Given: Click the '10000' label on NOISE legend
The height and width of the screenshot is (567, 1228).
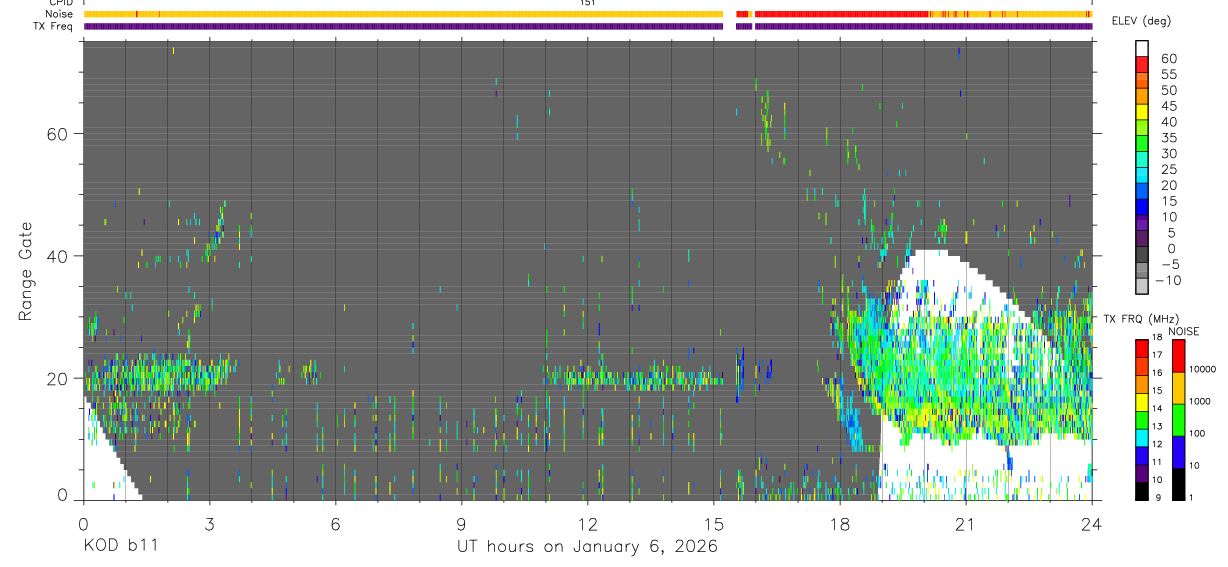Looking at the screenshot, I should coord(1203,369).
